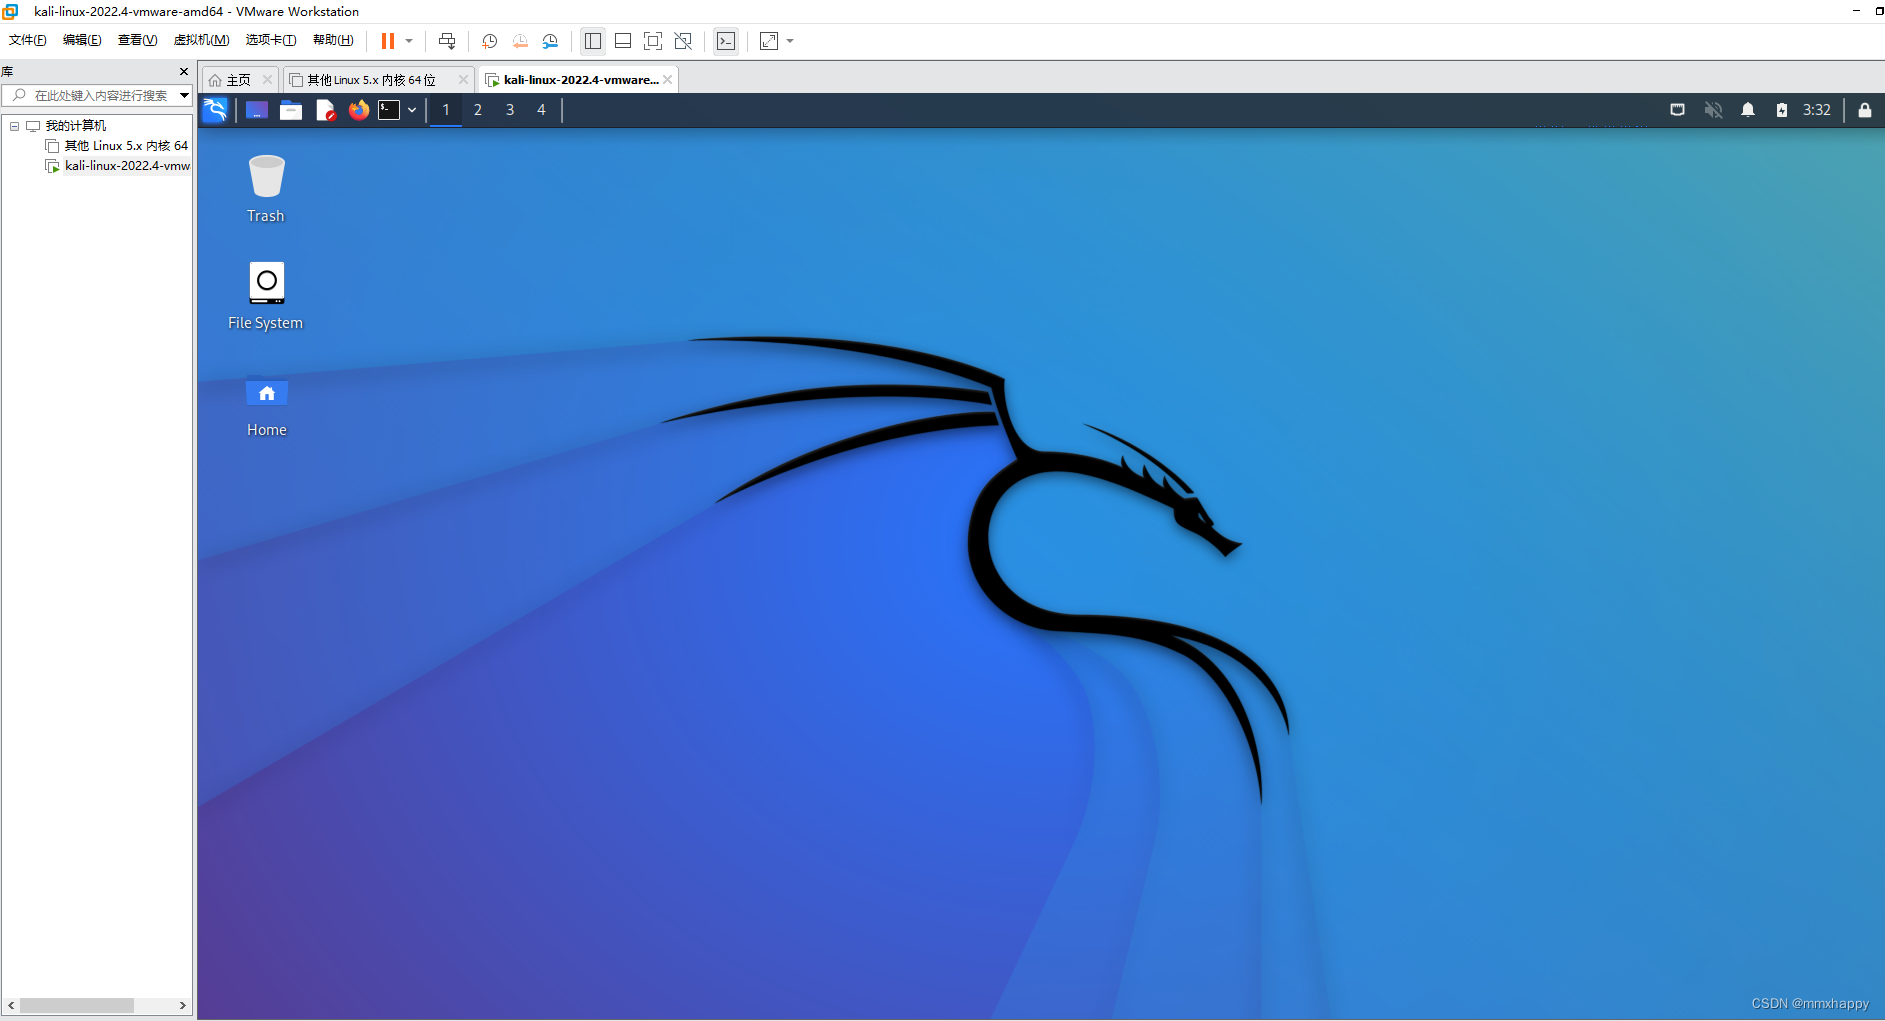1885x1021 pixels.
Task: Open power options dropdown beside pause
Action: click(x=409, y=41)
